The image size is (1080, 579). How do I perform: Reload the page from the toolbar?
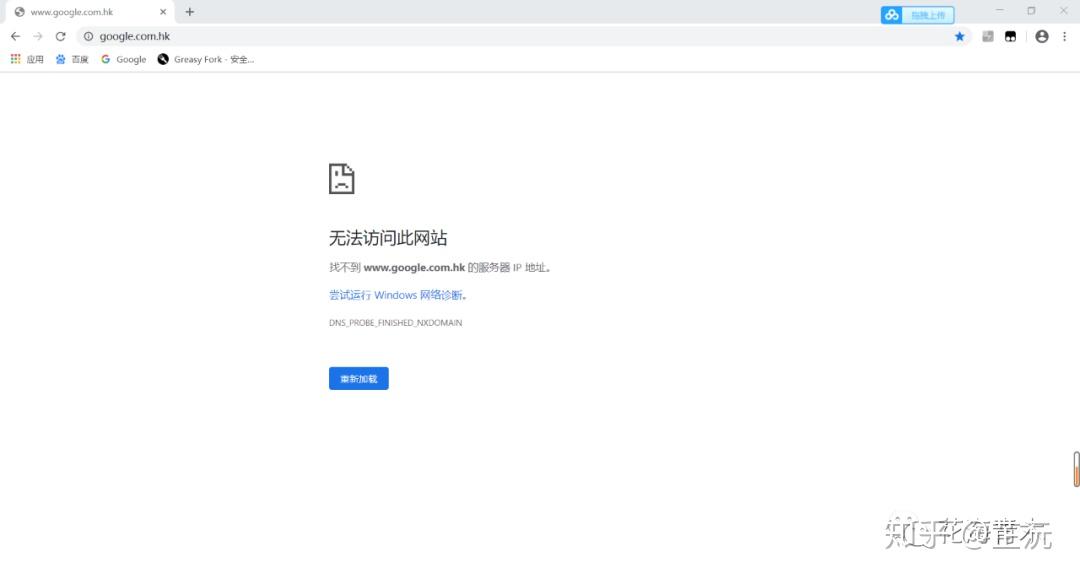[61, 36]
